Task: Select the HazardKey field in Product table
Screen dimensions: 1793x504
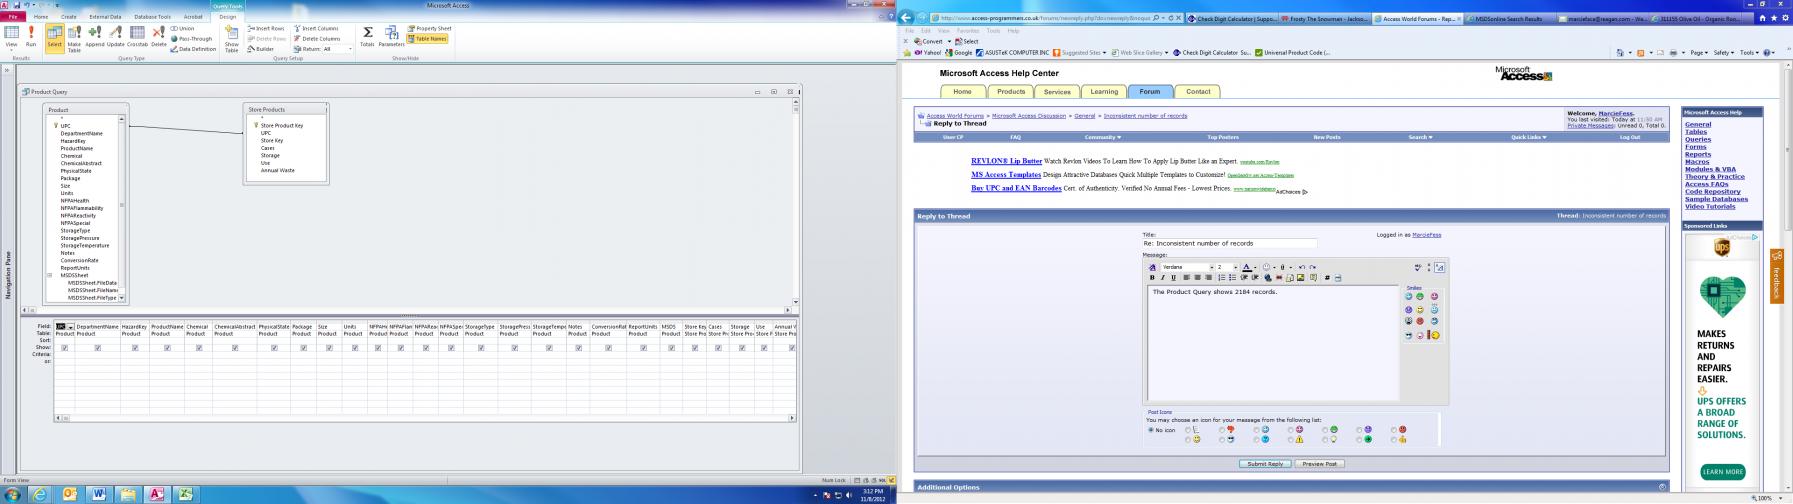Action: [73, 141]
